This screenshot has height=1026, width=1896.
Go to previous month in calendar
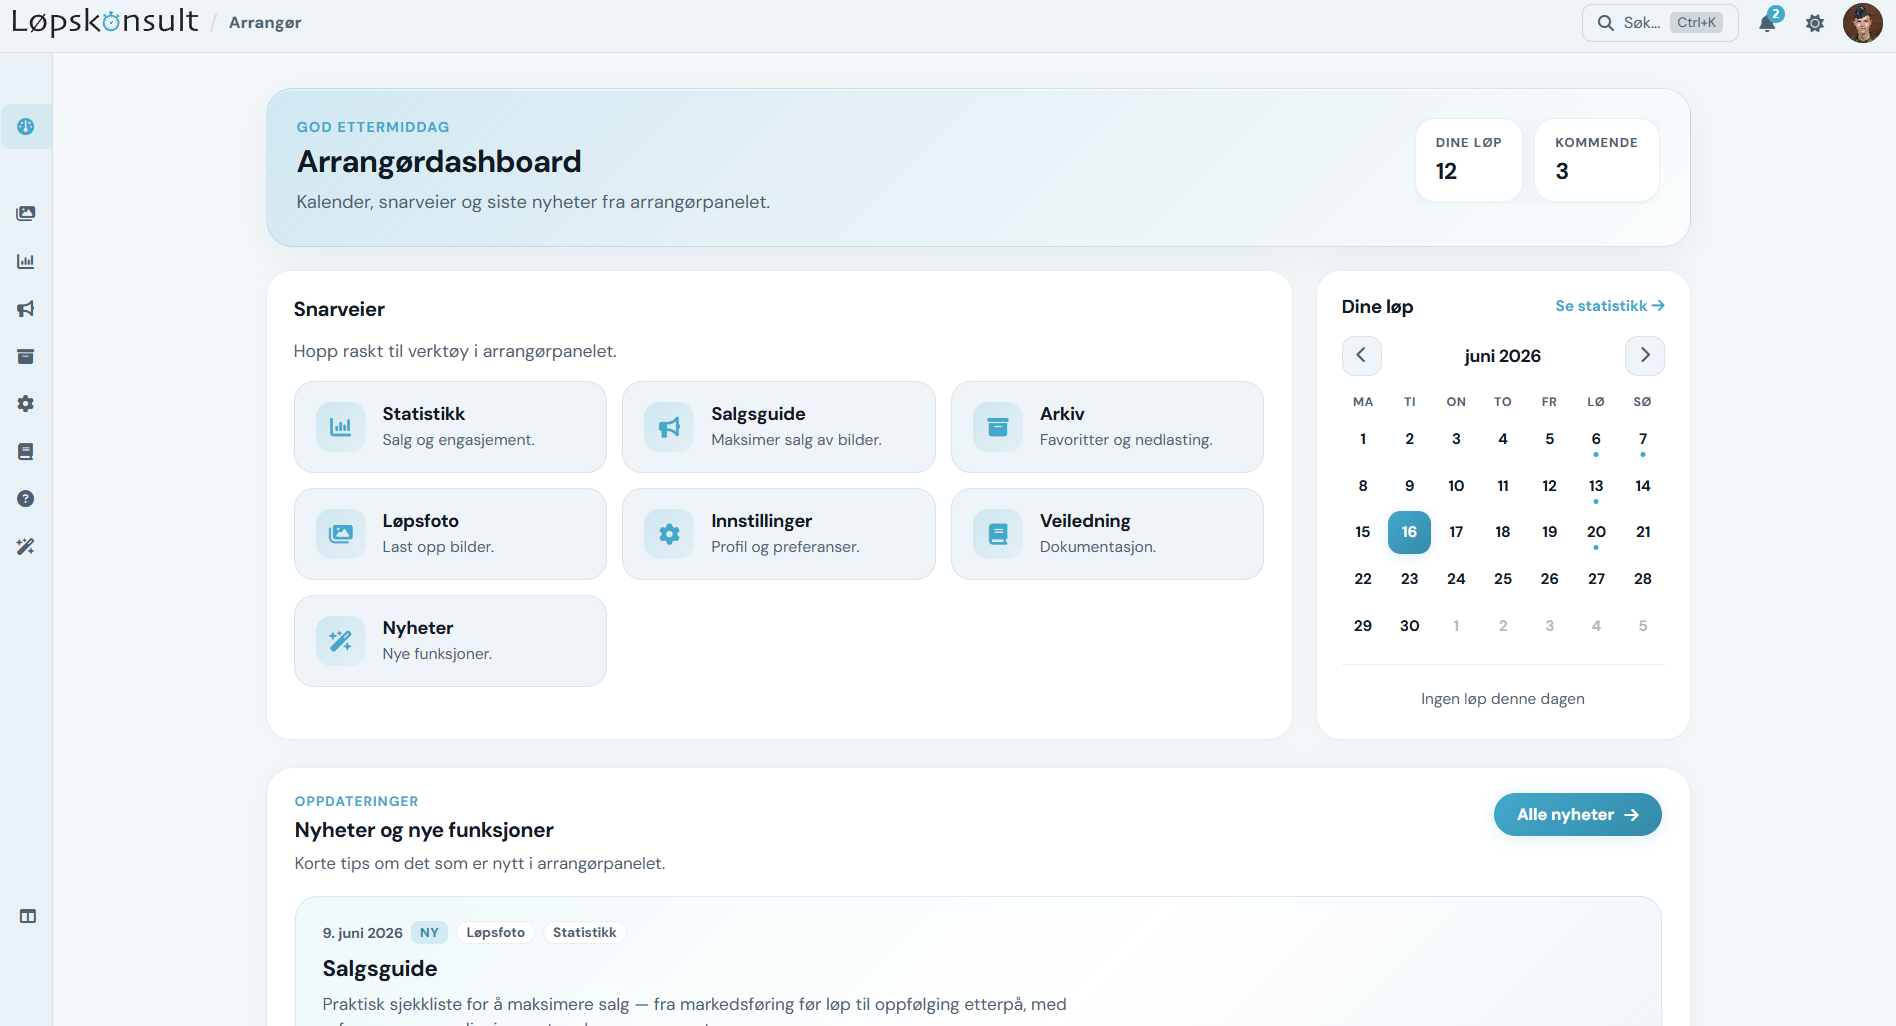[1361, 355]
